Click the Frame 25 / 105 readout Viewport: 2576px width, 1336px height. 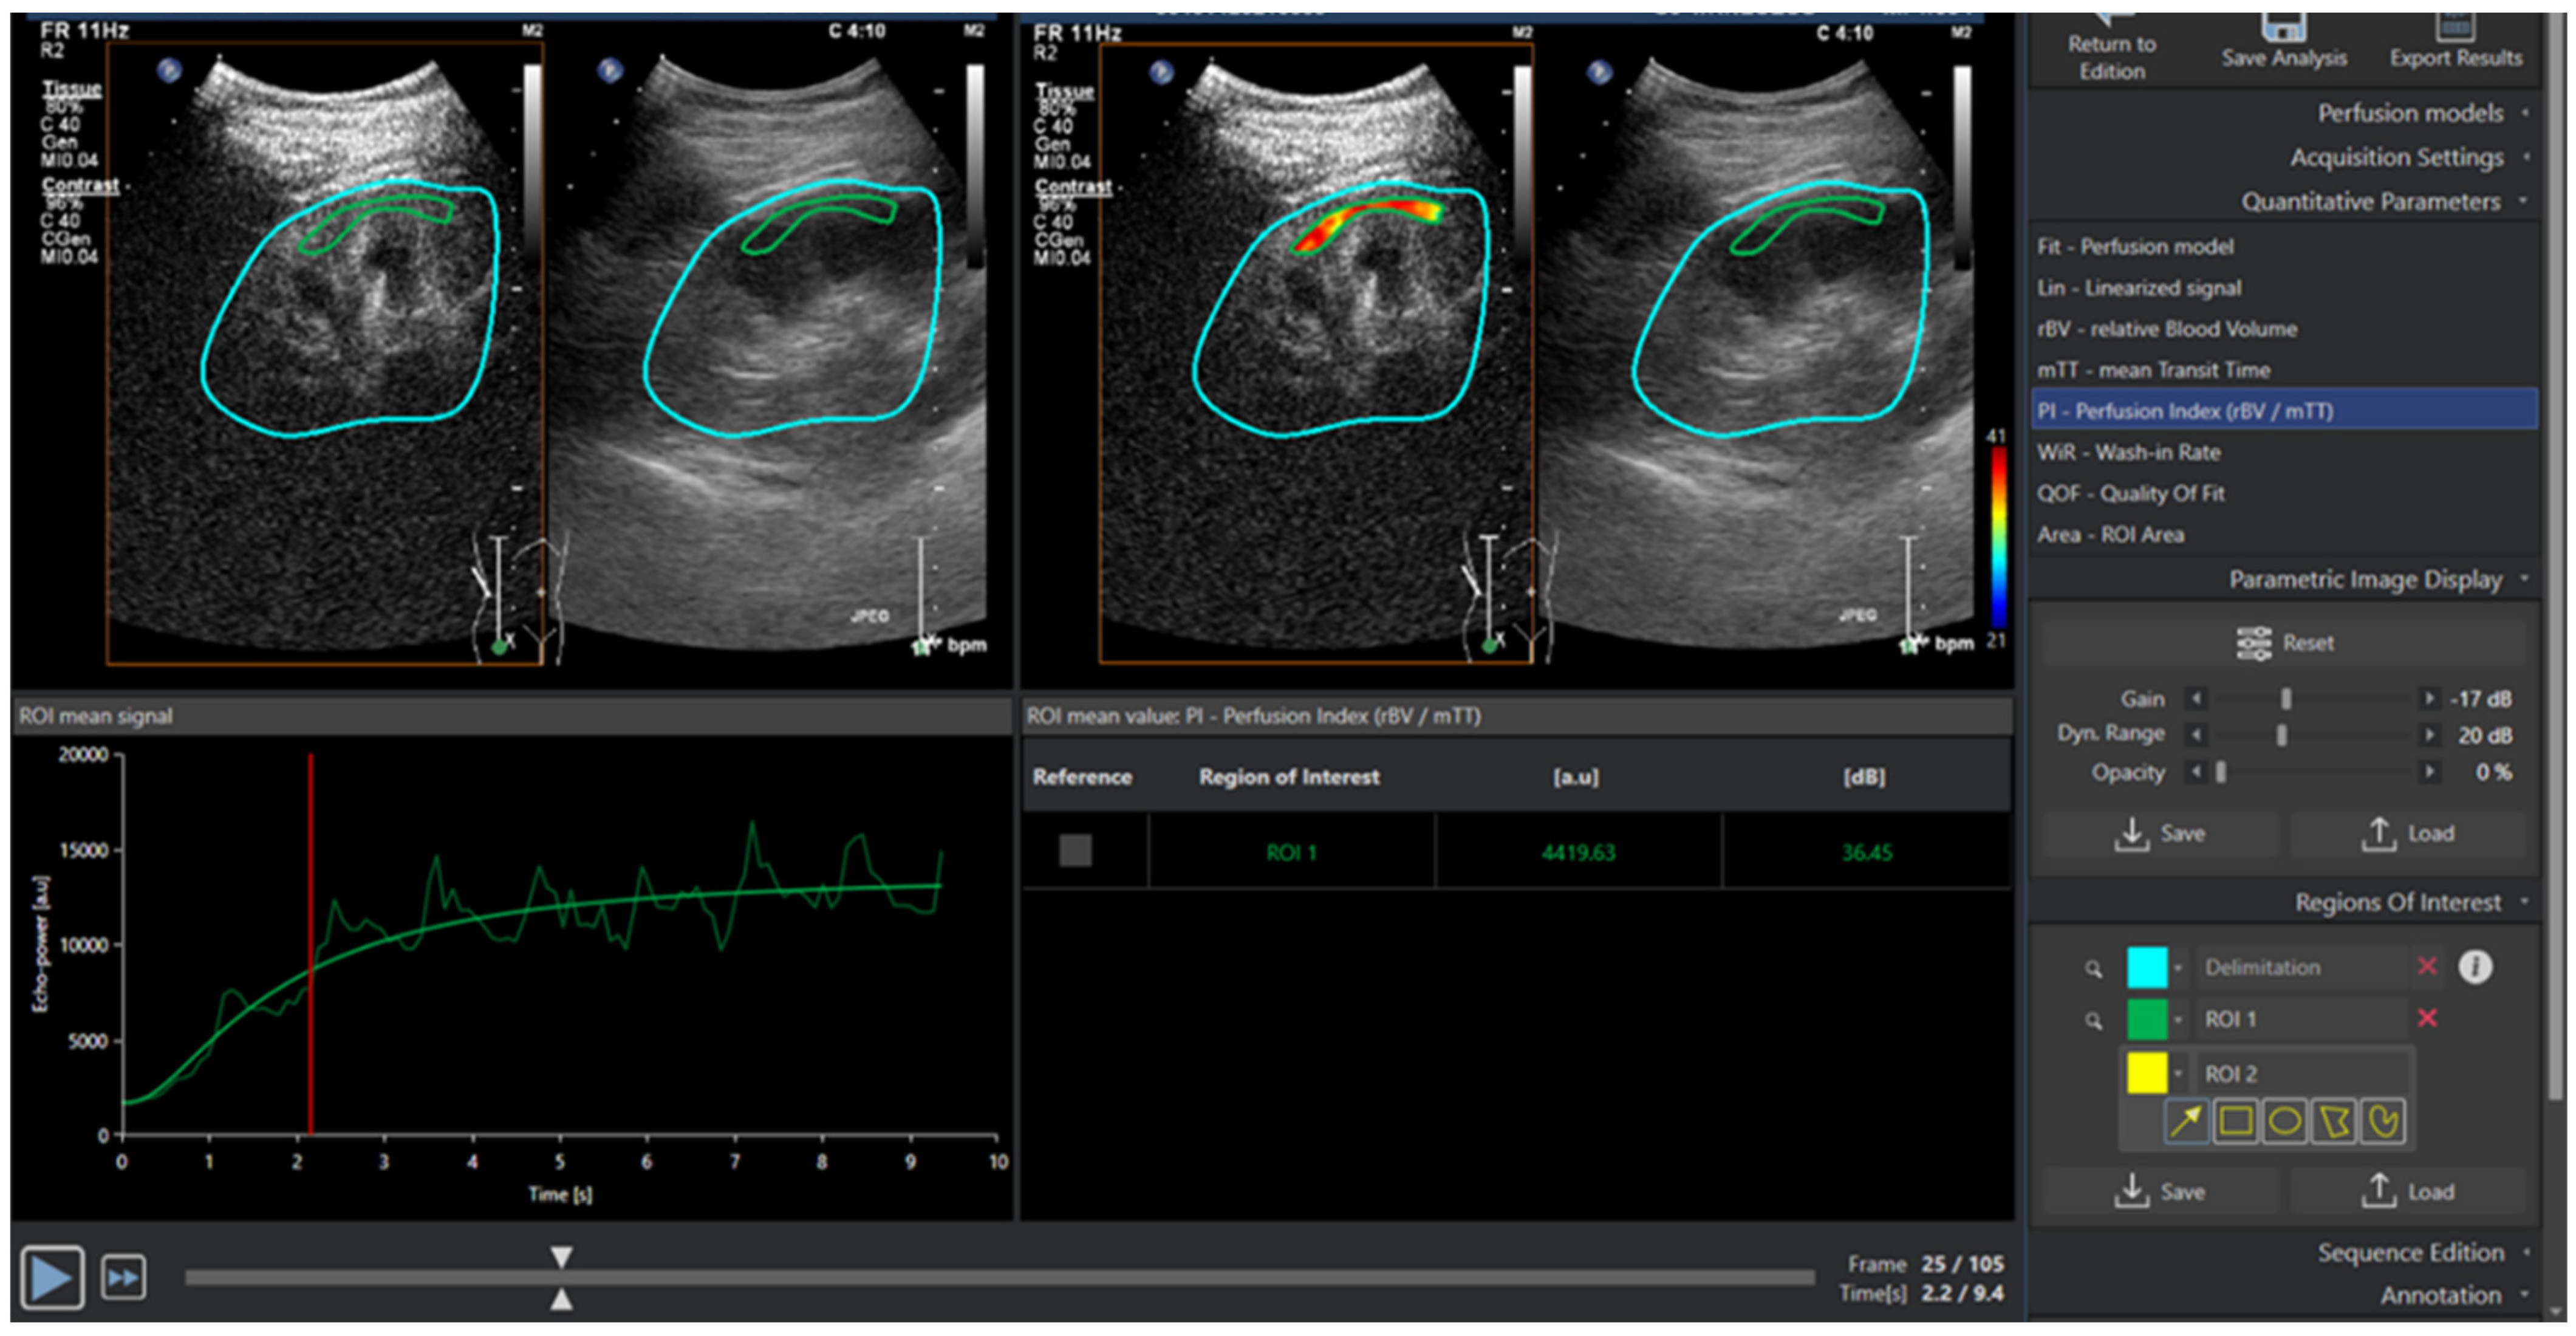click(1925, 1264)
